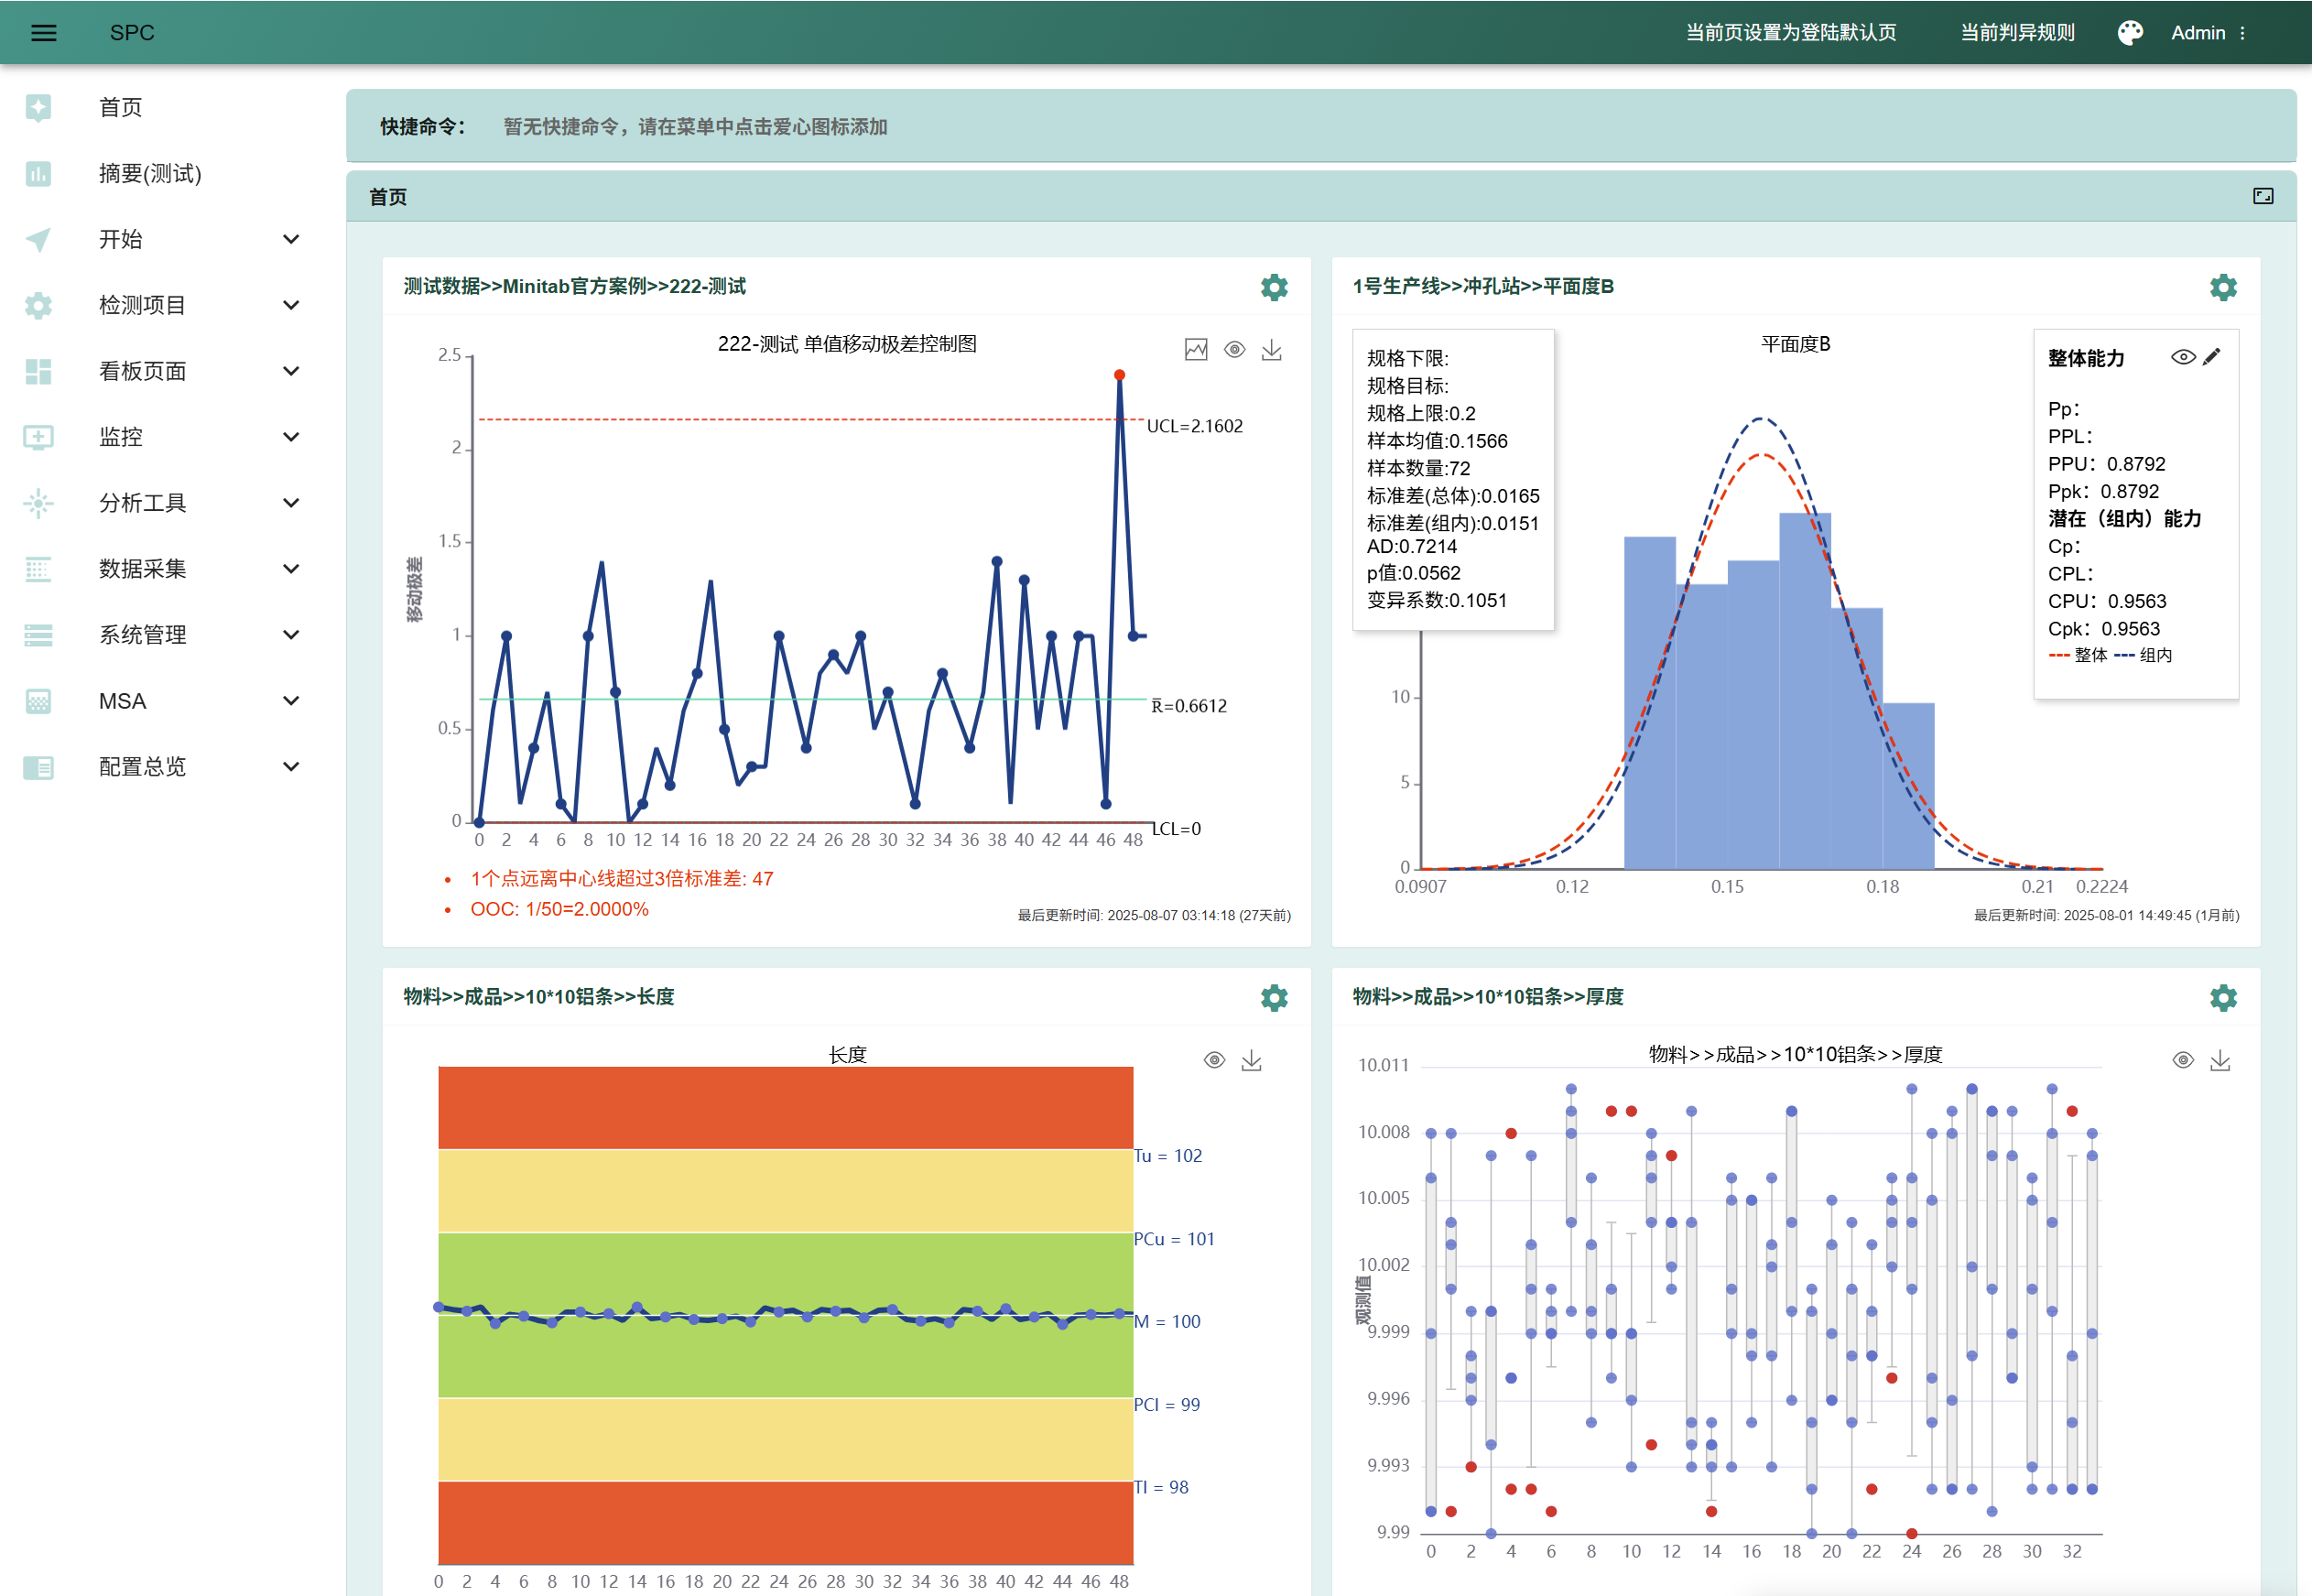The width and height of the screenshot is (2312, 1596).
Task: Toggle eye icon in 整体能力 box
Action: [x=2183, y=357]
